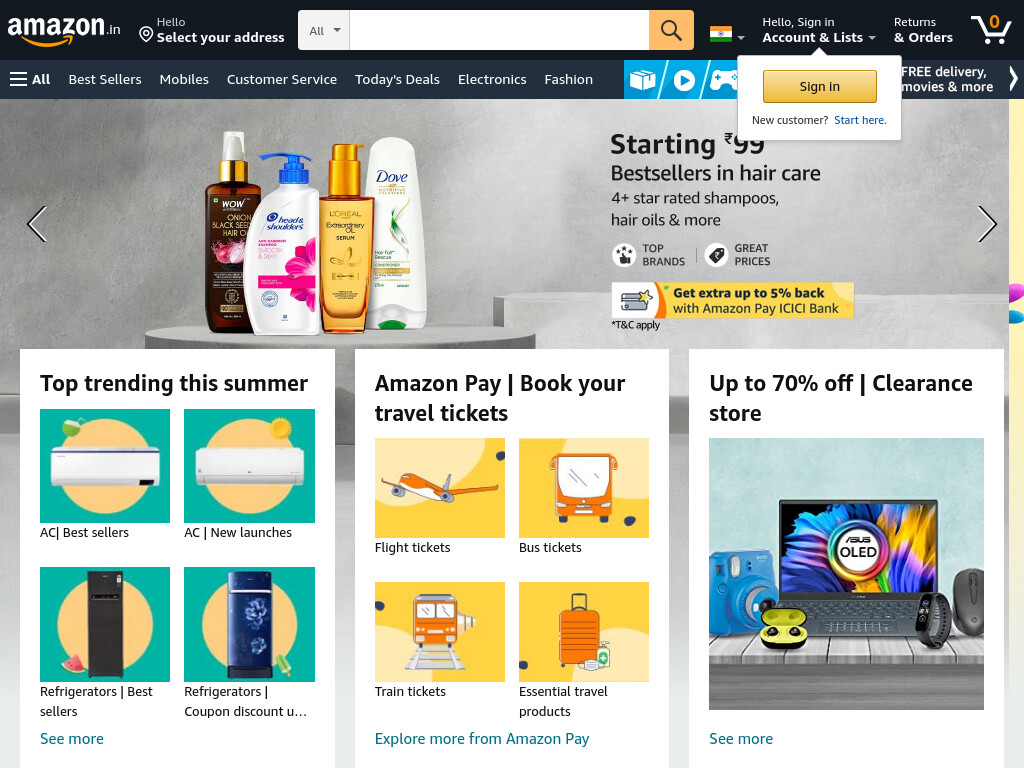Click the game controller icon in banner
The width and height of the screenshot is (1024, 768).
[x=724, y=80]
